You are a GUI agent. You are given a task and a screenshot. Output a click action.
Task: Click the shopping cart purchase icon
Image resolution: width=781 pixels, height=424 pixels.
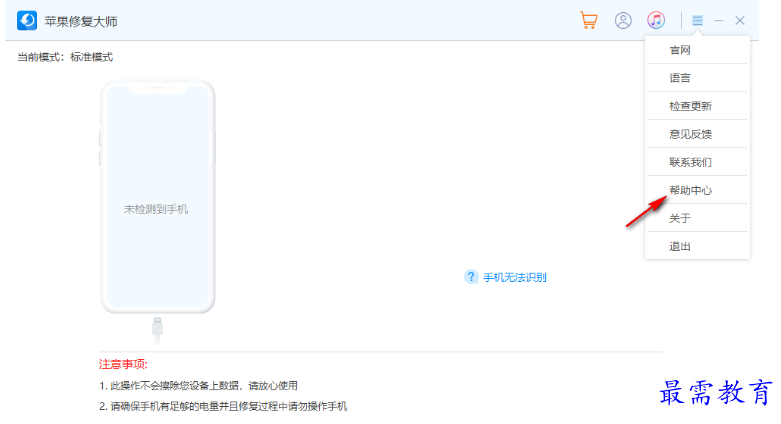[589, 20]
